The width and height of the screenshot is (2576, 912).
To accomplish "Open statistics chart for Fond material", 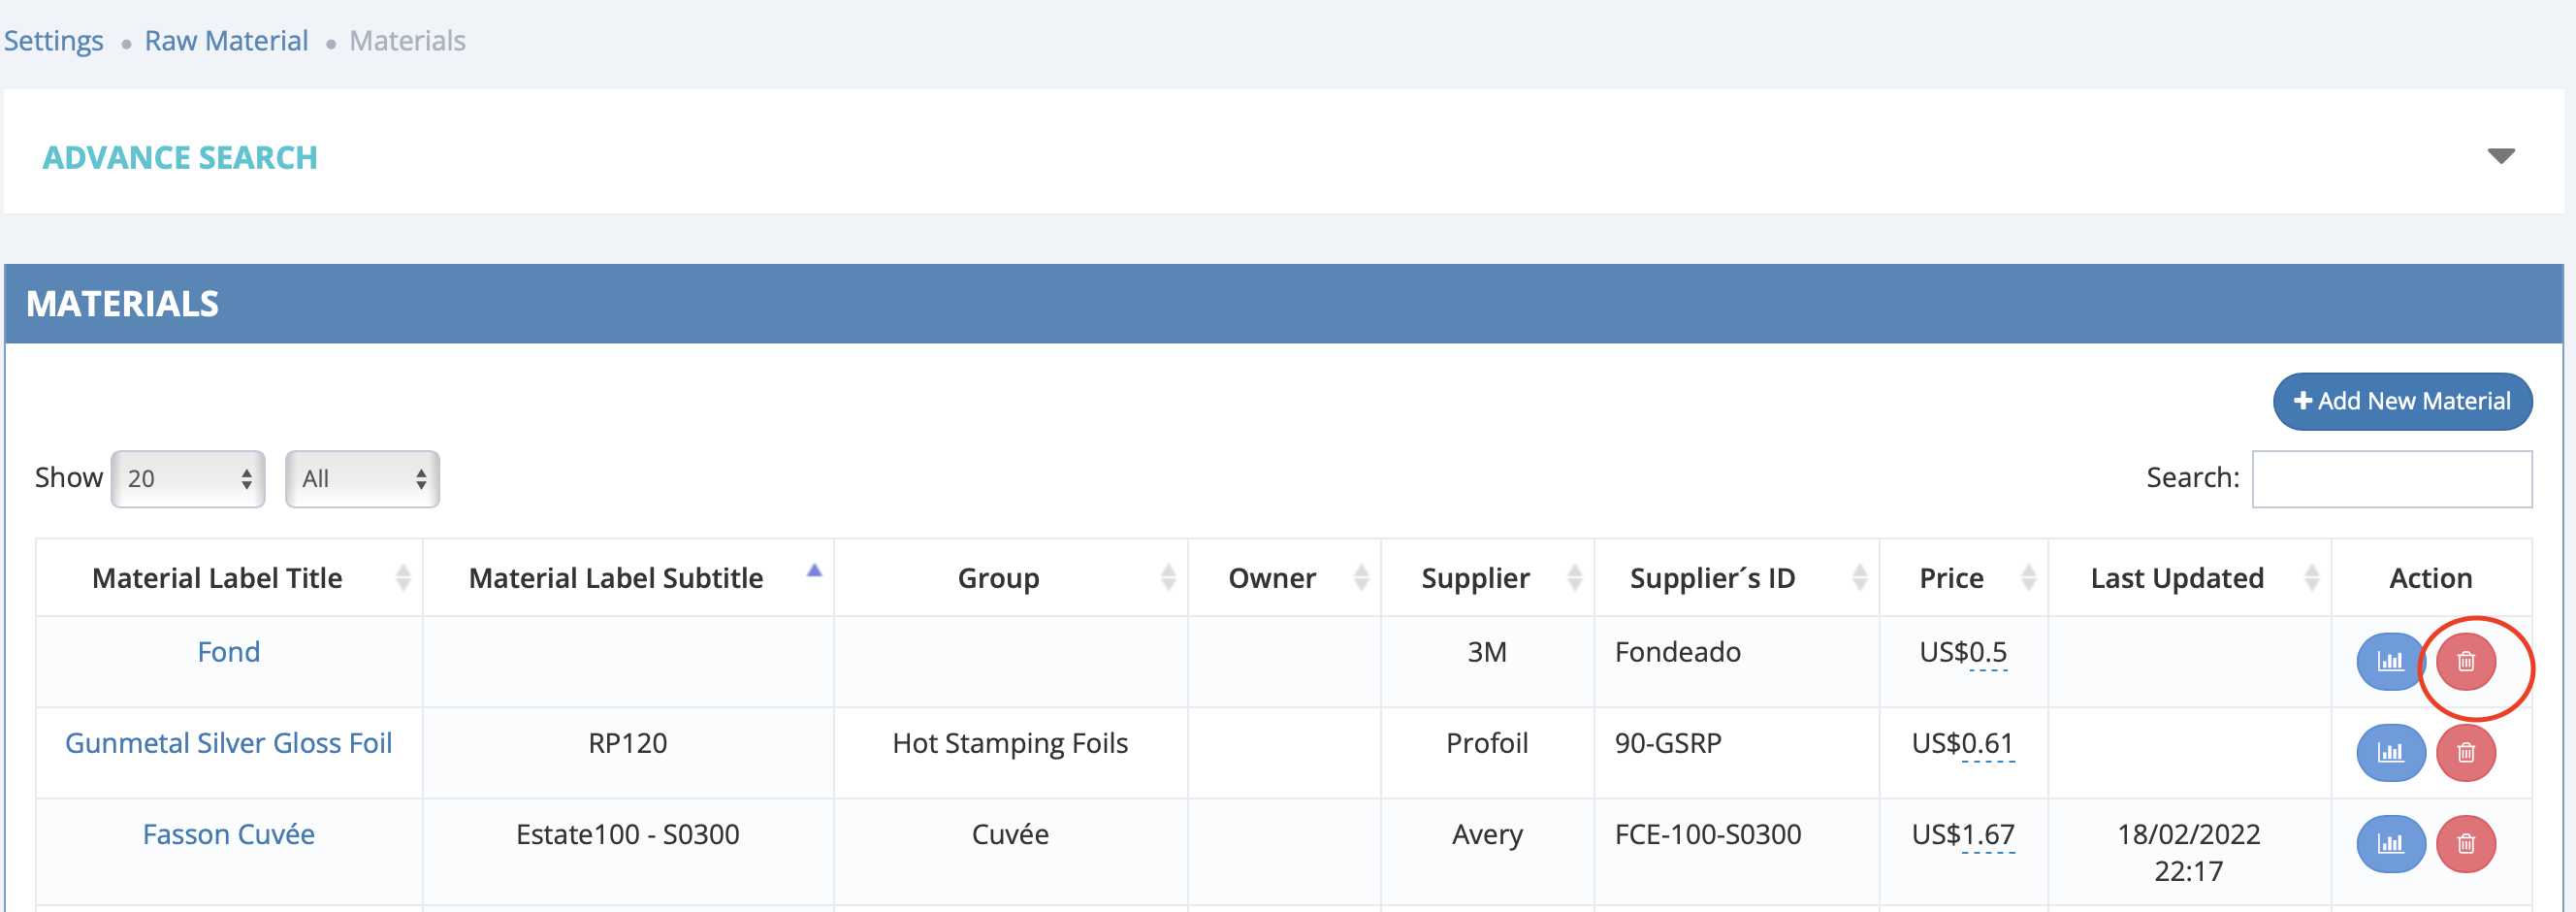I will click(x=2391, y=661).
